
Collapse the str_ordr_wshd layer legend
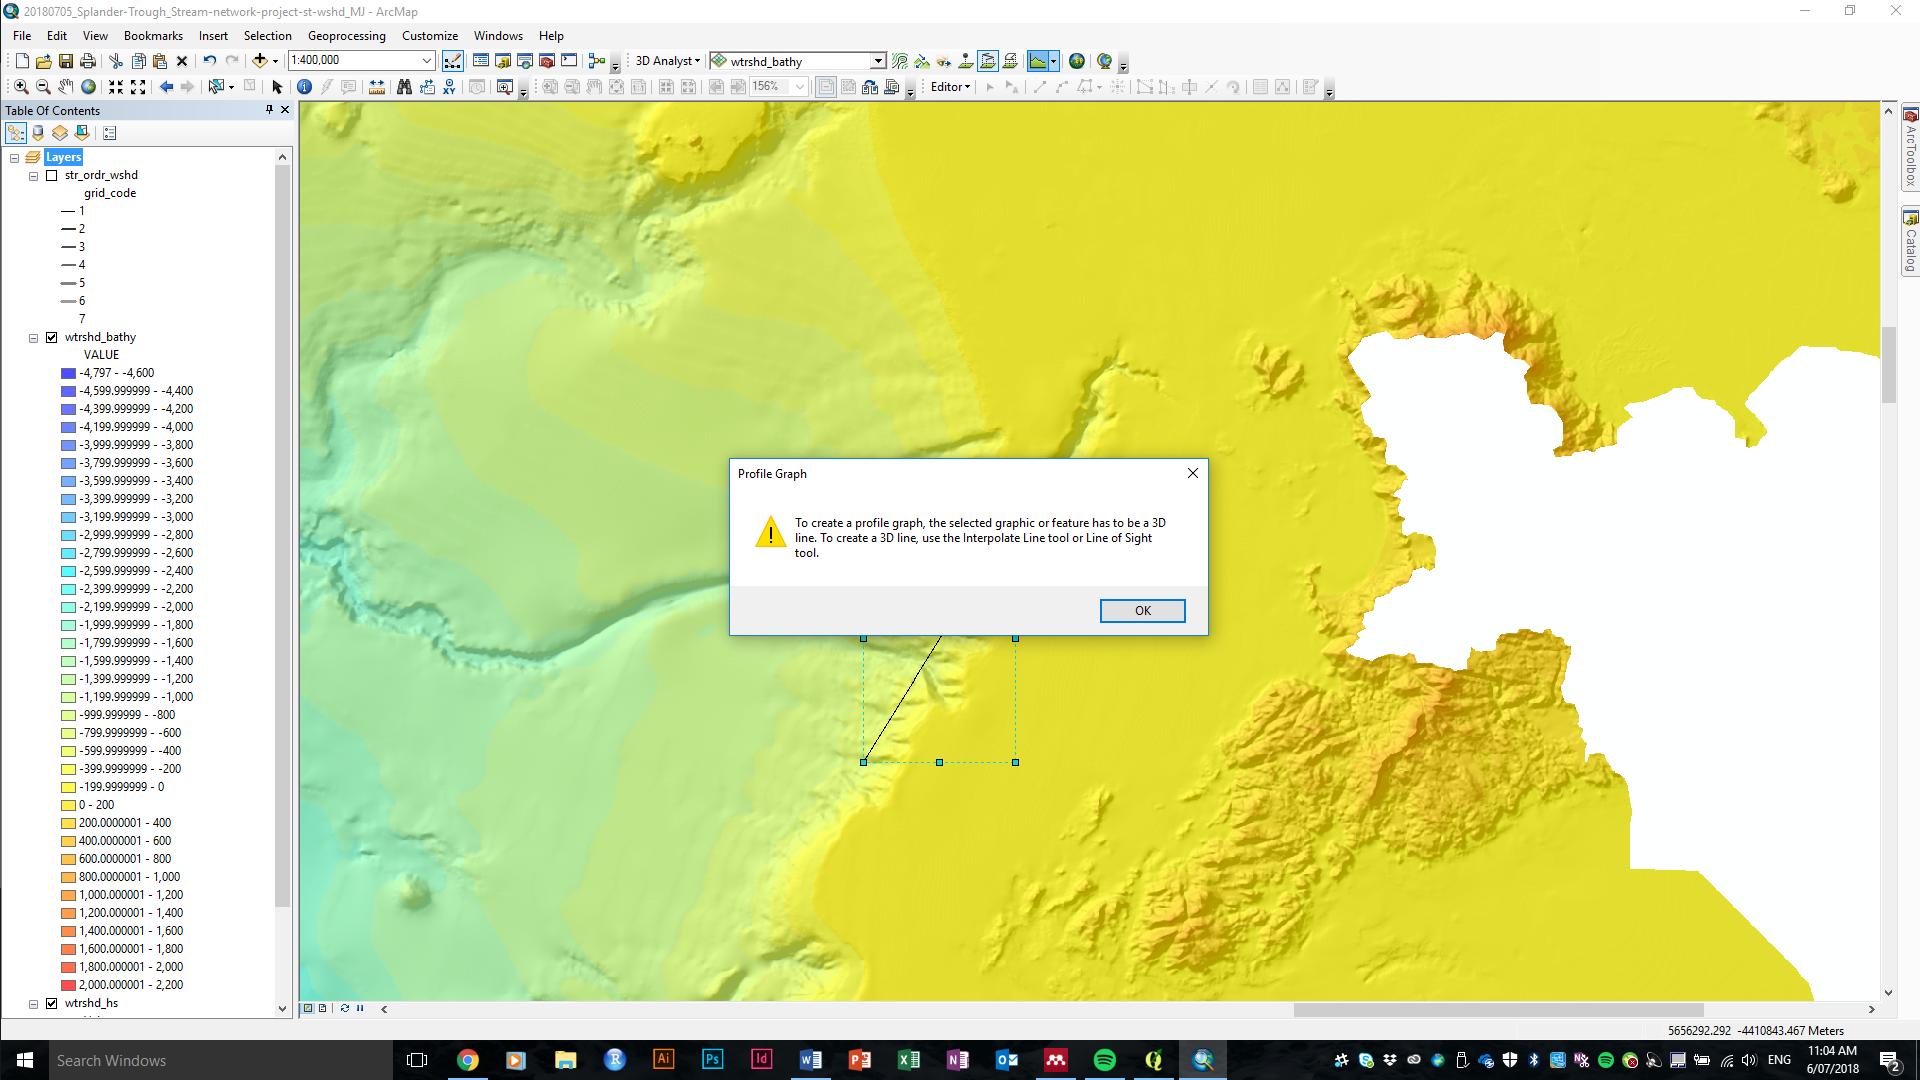(33, 175)
